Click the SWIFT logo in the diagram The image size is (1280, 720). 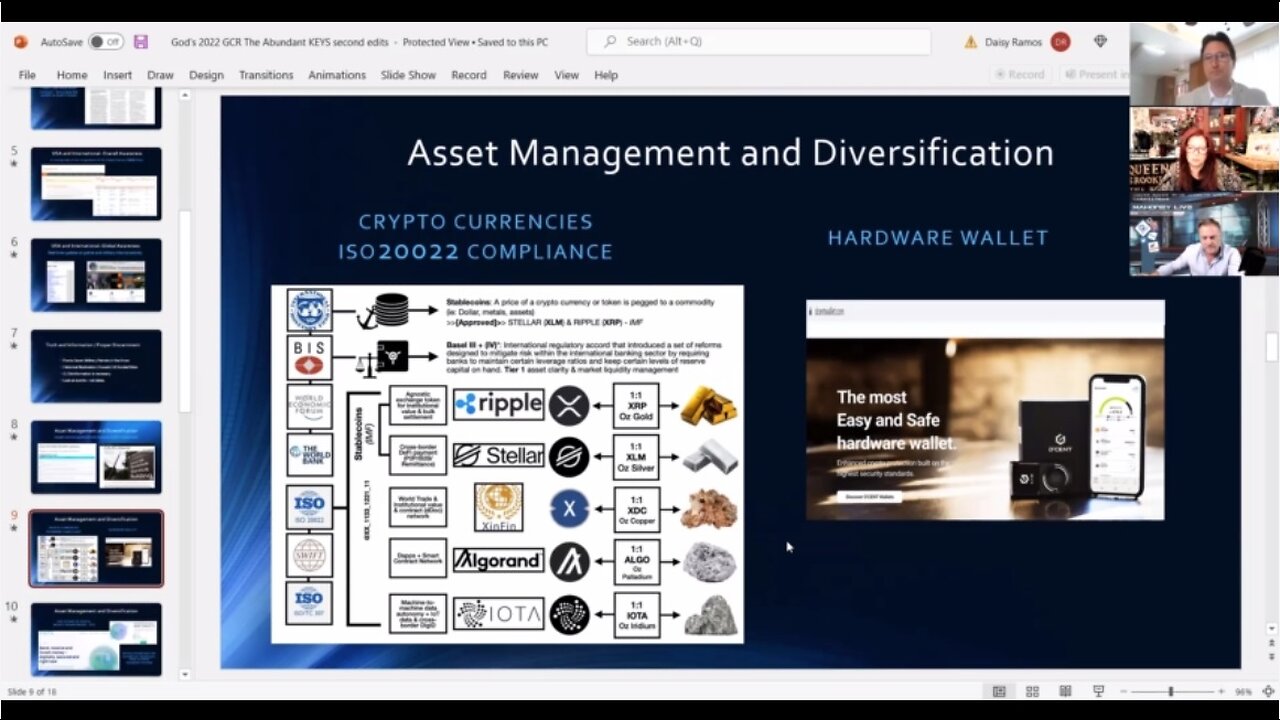click(309, 556)
